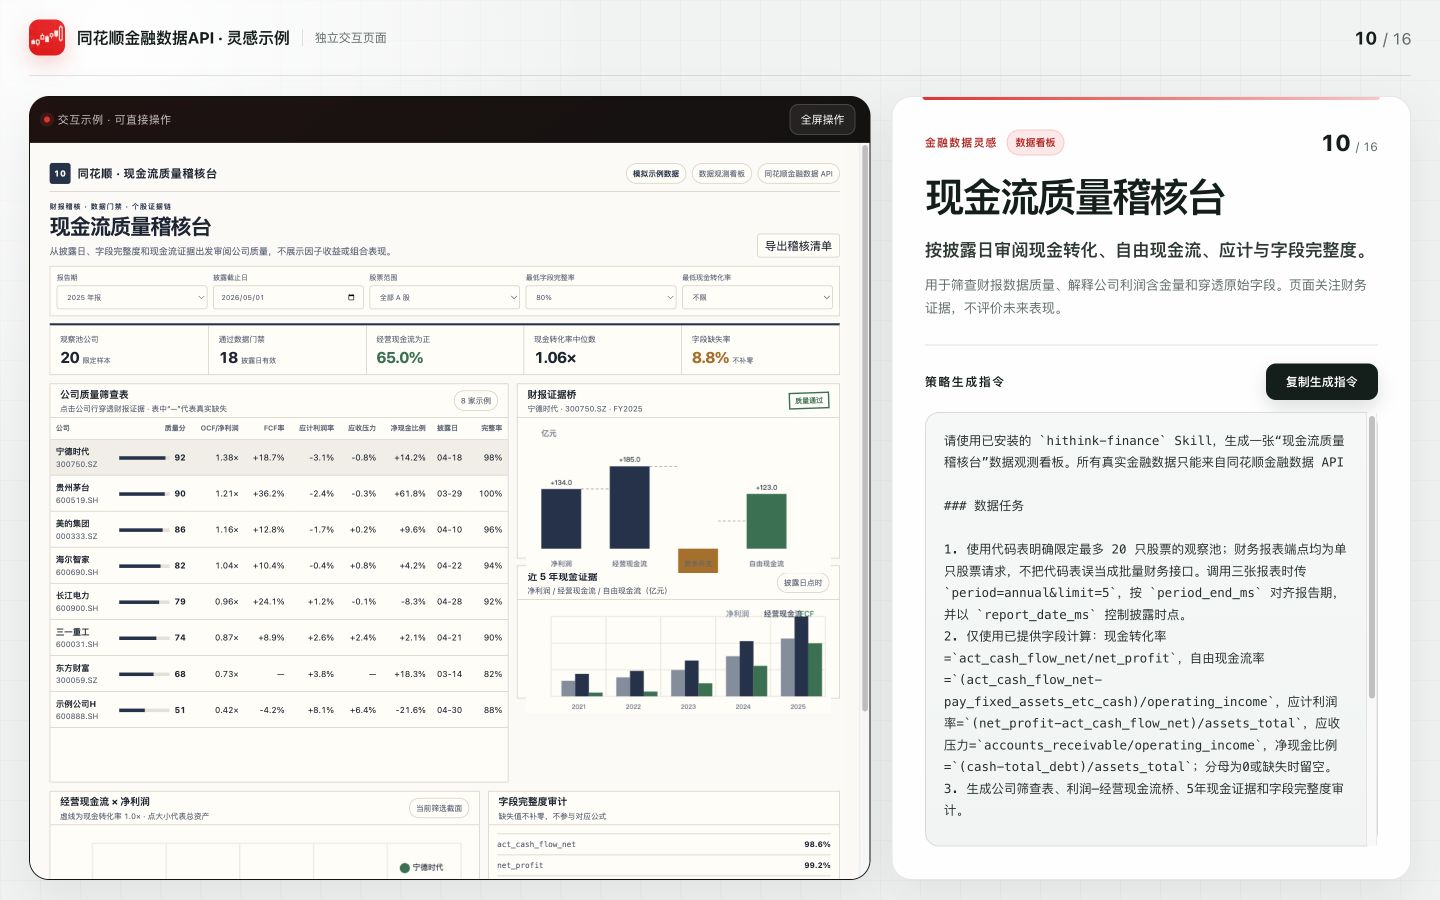Viewport: 1440px width, 900px height.
Task: Click the +134.0 净利润 bar
Action: coord(561,518)
